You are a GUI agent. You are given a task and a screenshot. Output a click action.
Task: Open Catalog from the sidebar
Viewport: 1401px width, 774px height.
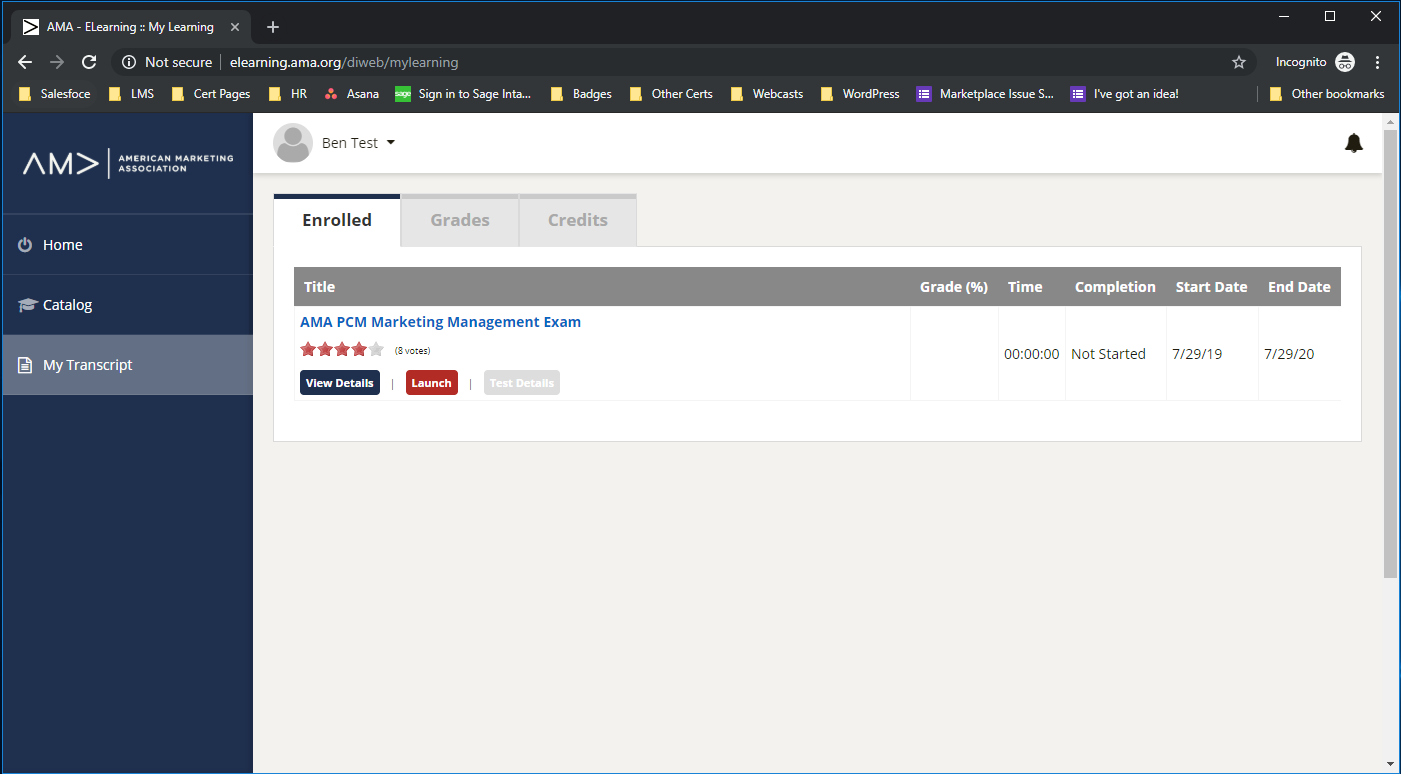(66, 304)
